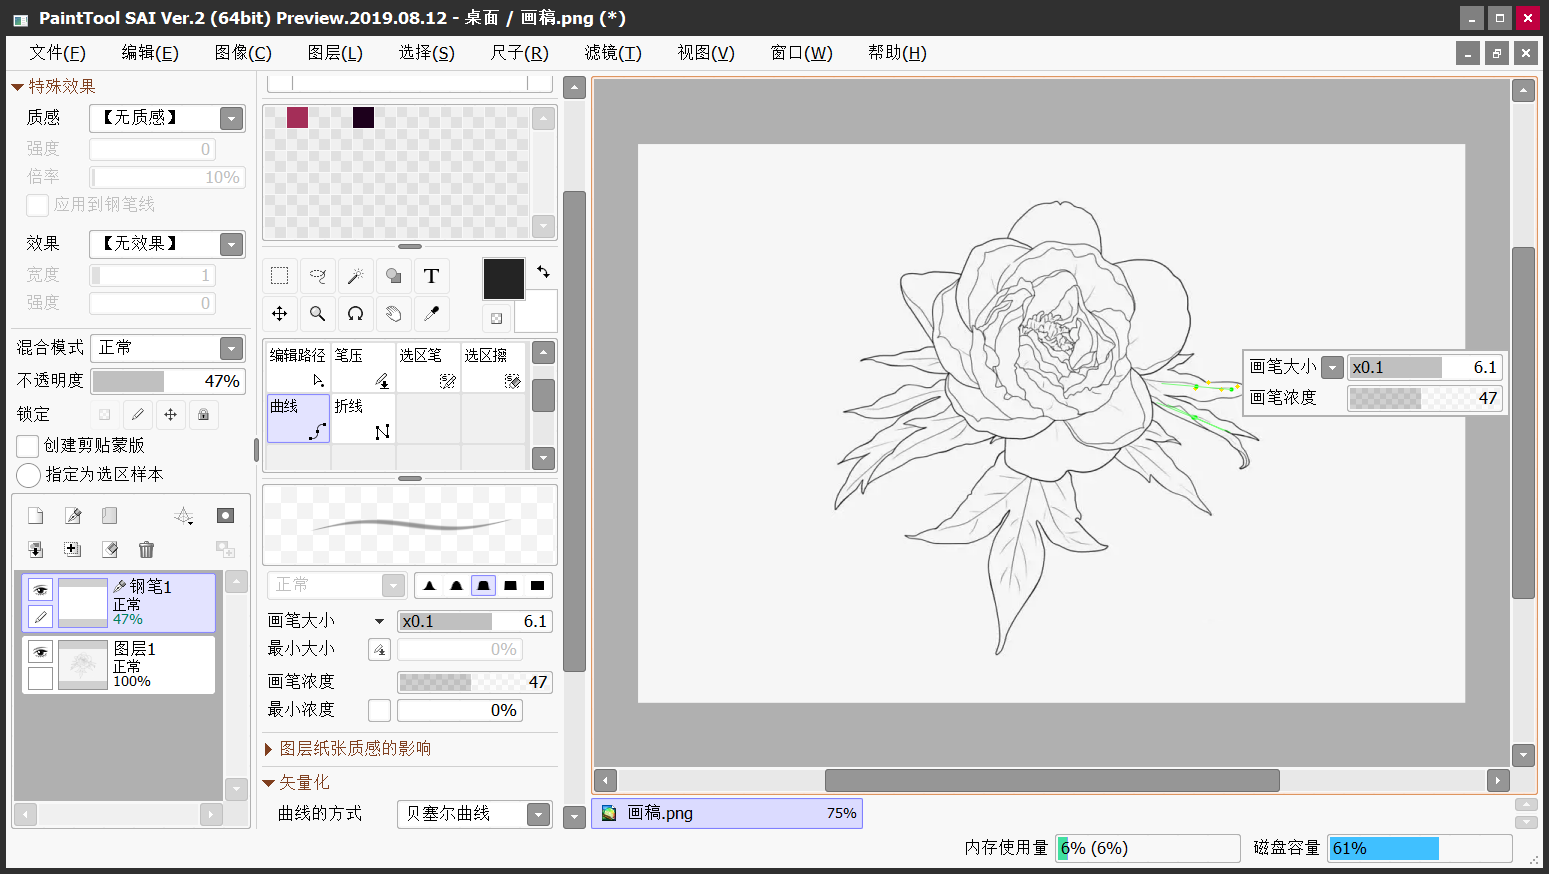Adjust the 不透明度 opacity slider

(x=168, y=381)
